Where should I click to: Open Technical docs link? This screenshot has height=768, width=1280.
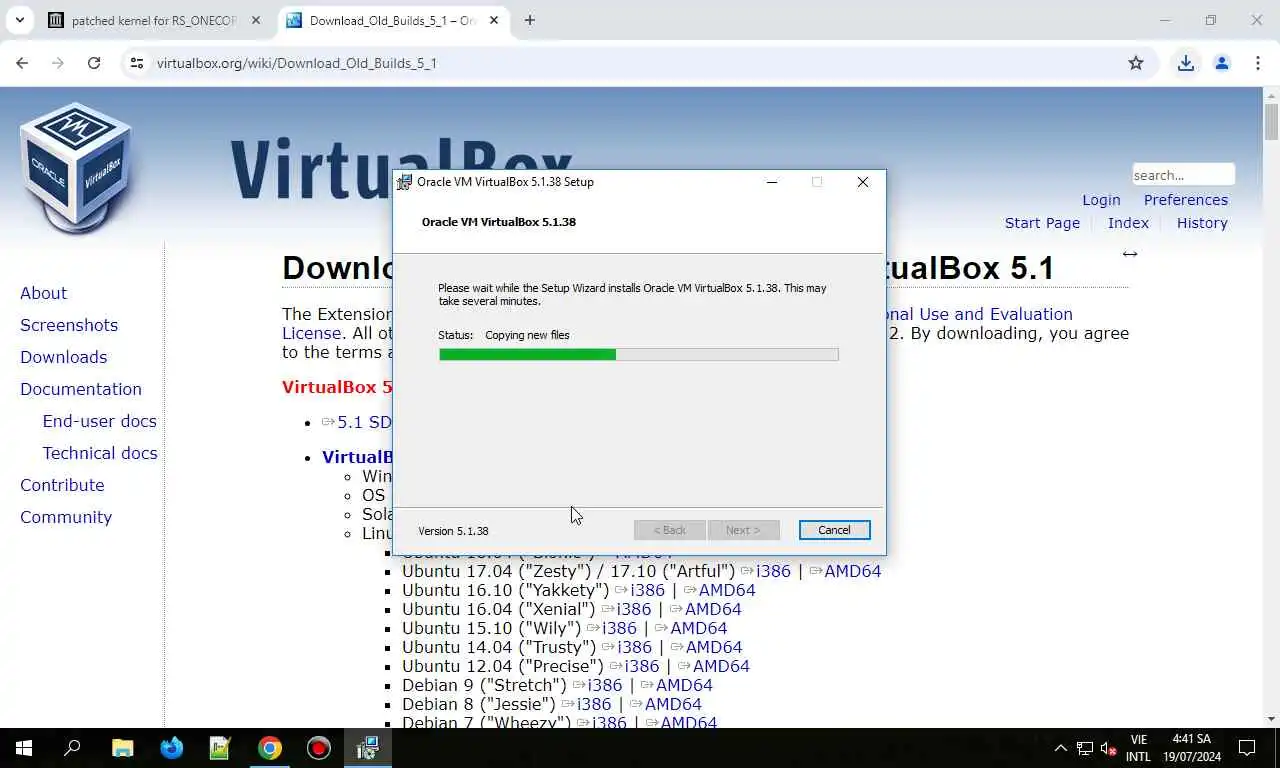coord(100,453)
